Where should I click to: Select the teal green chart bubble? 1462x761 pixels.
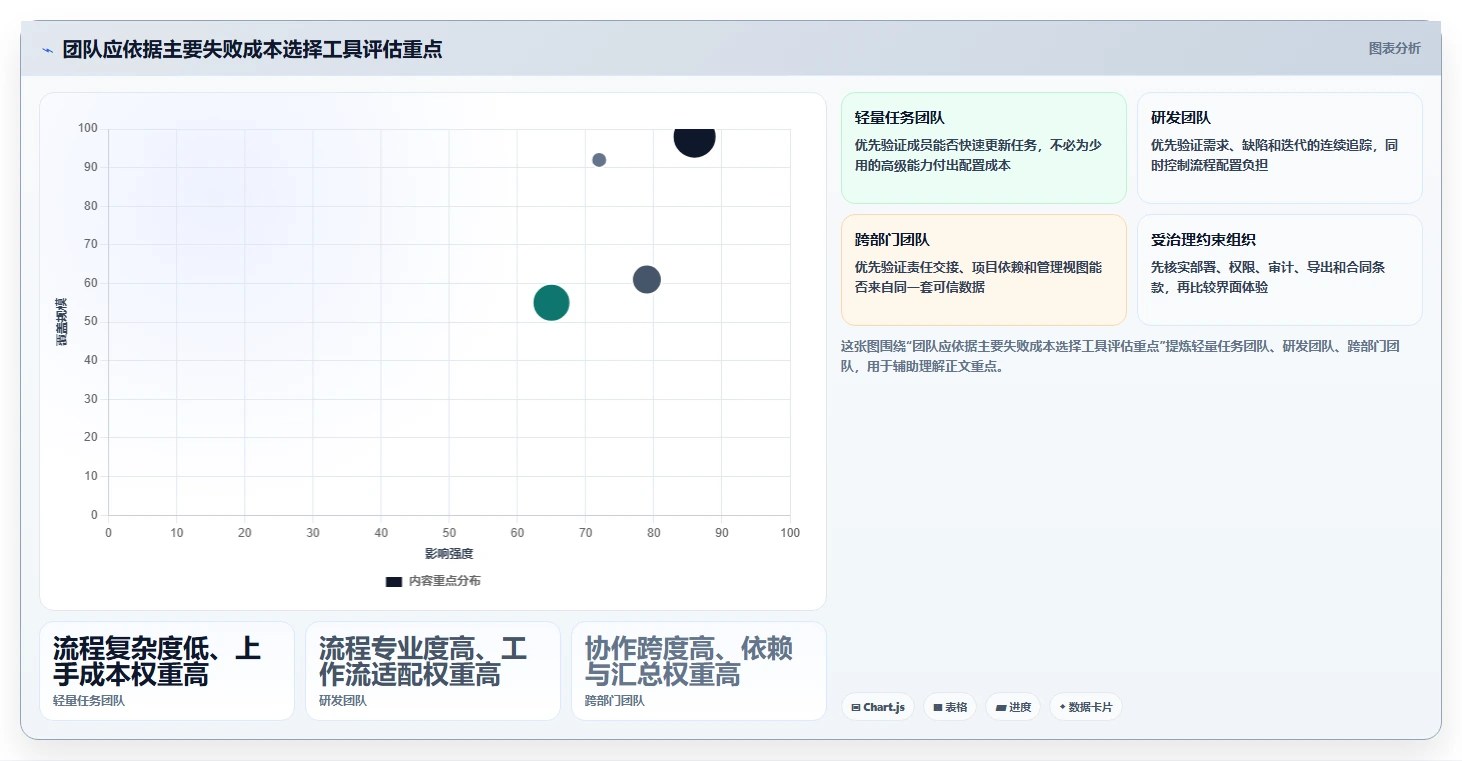pos(551,302)
